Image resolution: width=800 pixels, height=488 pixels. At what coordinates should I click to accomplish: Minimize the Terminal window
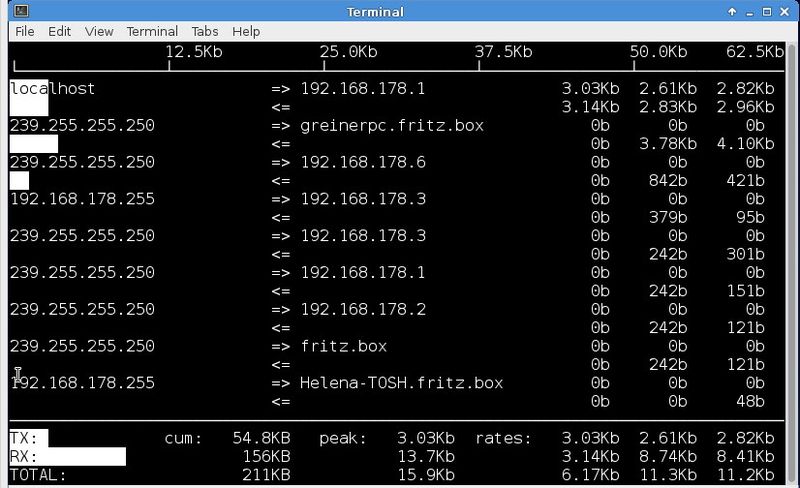point(749,12)
